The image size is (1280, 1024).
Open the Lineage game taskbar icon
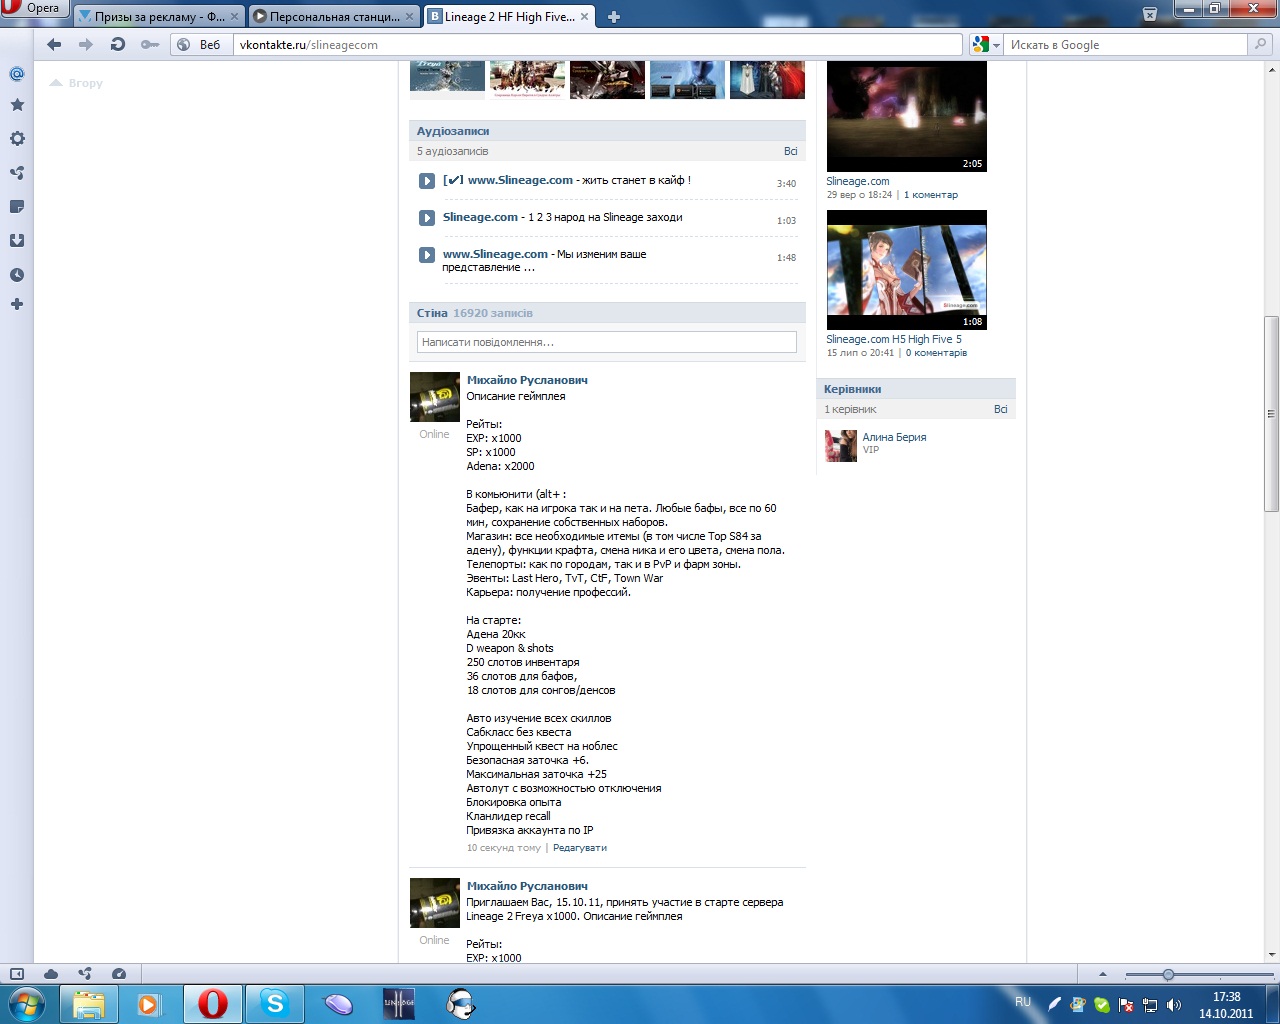tap(399, 1004)
